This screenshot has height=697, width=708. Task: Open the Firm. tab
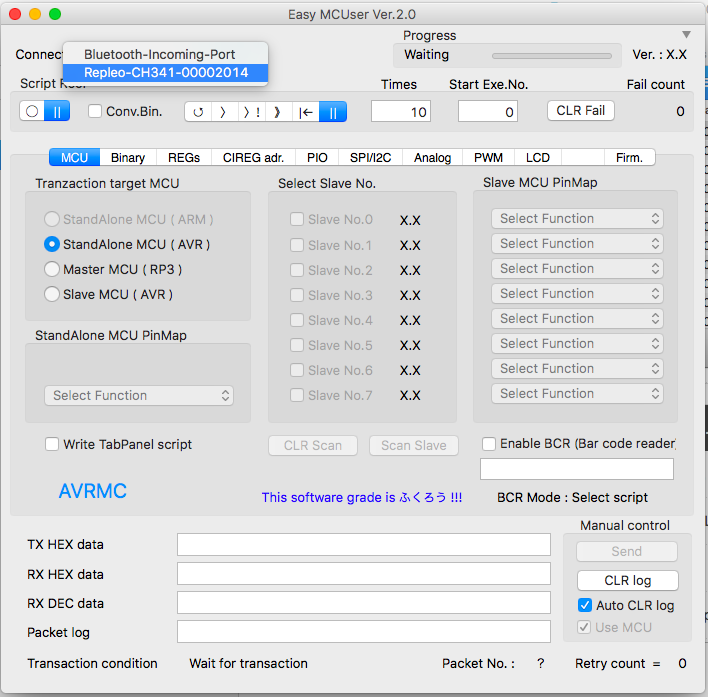click(629, 158)
